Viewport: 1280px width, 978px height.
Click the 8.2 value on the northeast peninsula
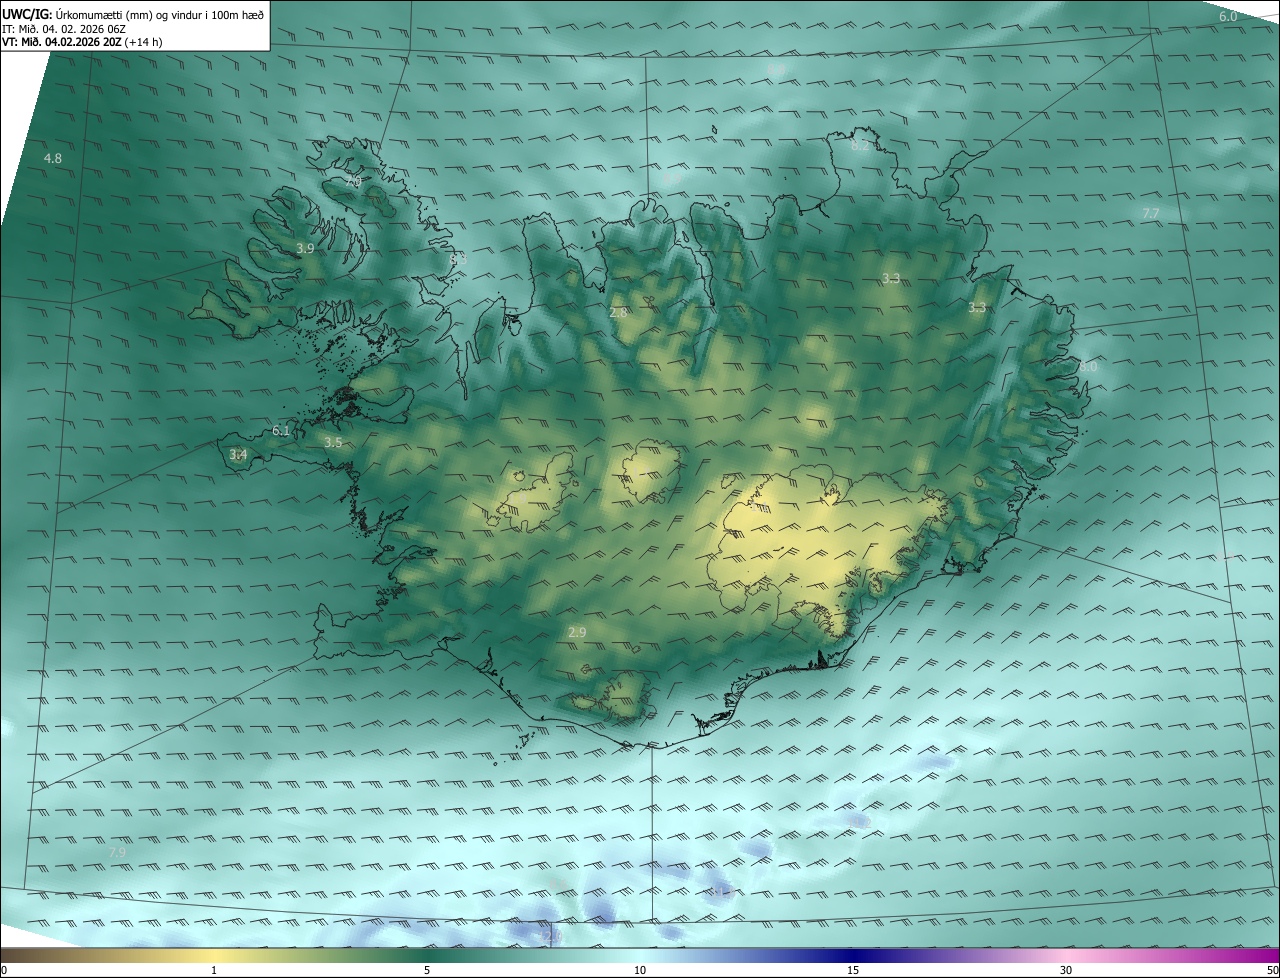point(860,146)
